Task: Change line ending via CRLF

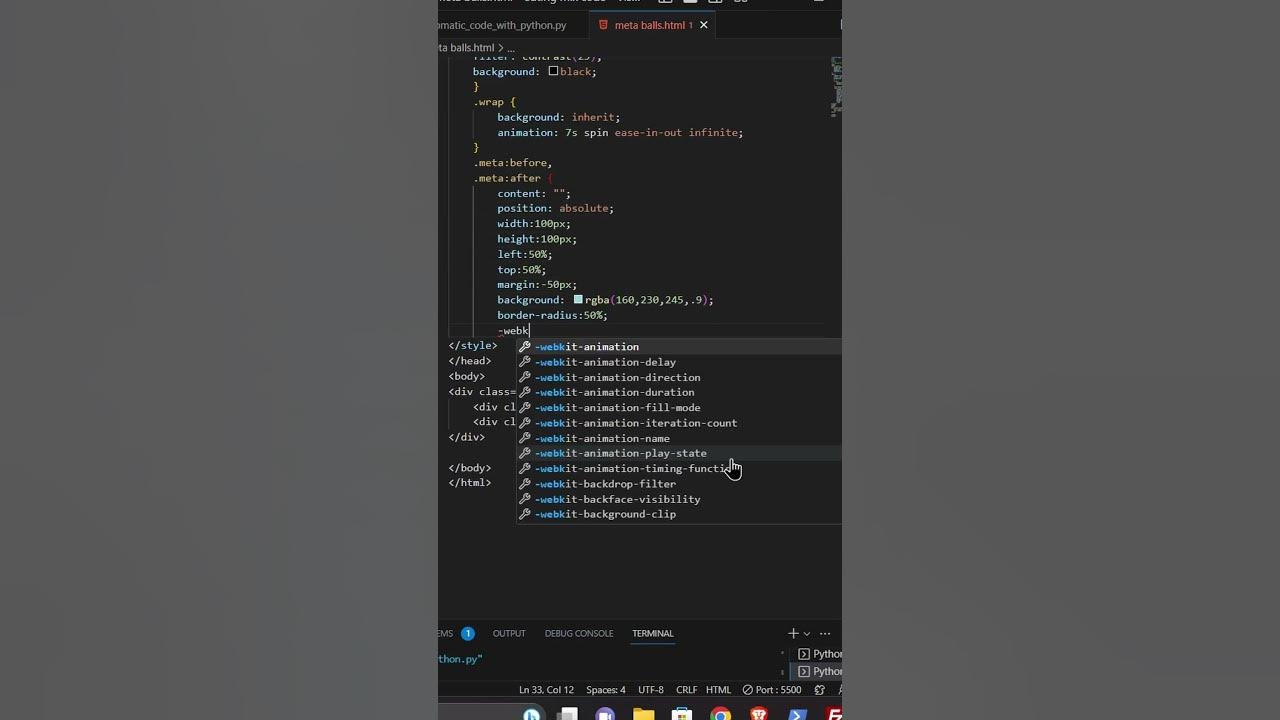Action: pyautogui.click(x=686, y=690)
